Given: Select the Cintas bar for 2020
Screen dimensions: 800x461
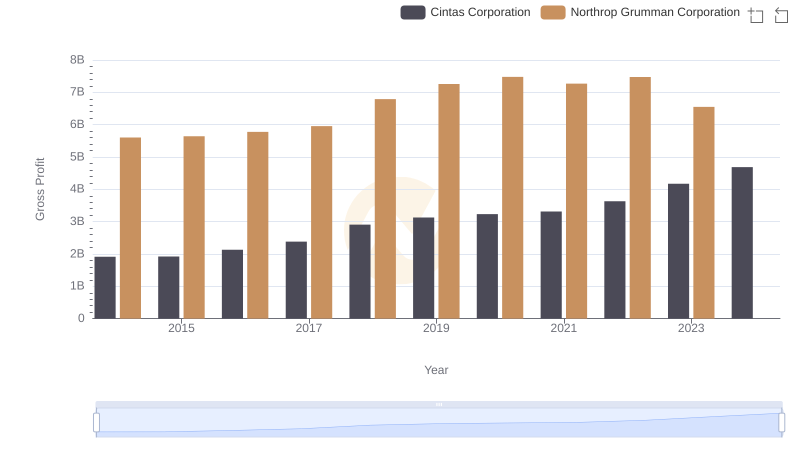Looking at the screenshot, I should (487, 266).
